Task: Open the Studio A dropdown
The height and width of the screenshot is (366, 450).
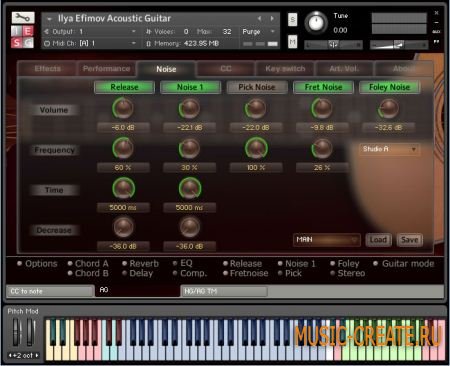Action: (389, 149)
